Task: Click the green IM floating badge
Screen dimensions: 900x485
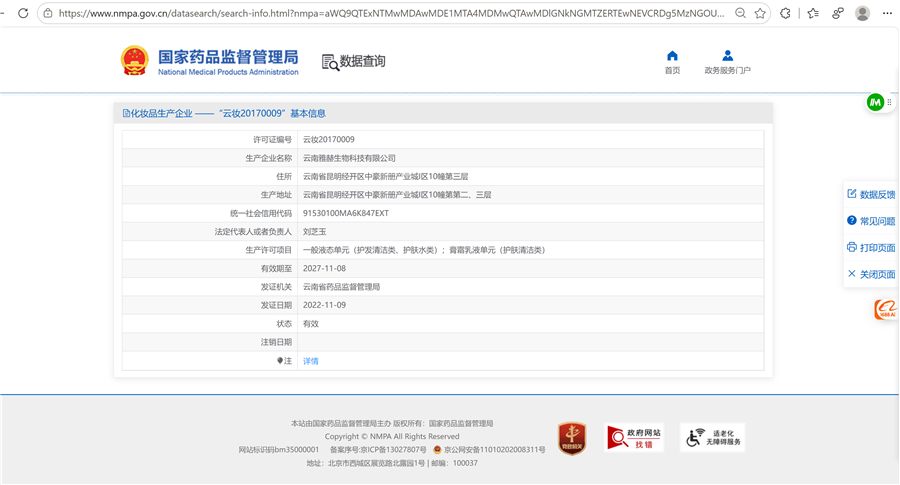Action: click(875, 102)
